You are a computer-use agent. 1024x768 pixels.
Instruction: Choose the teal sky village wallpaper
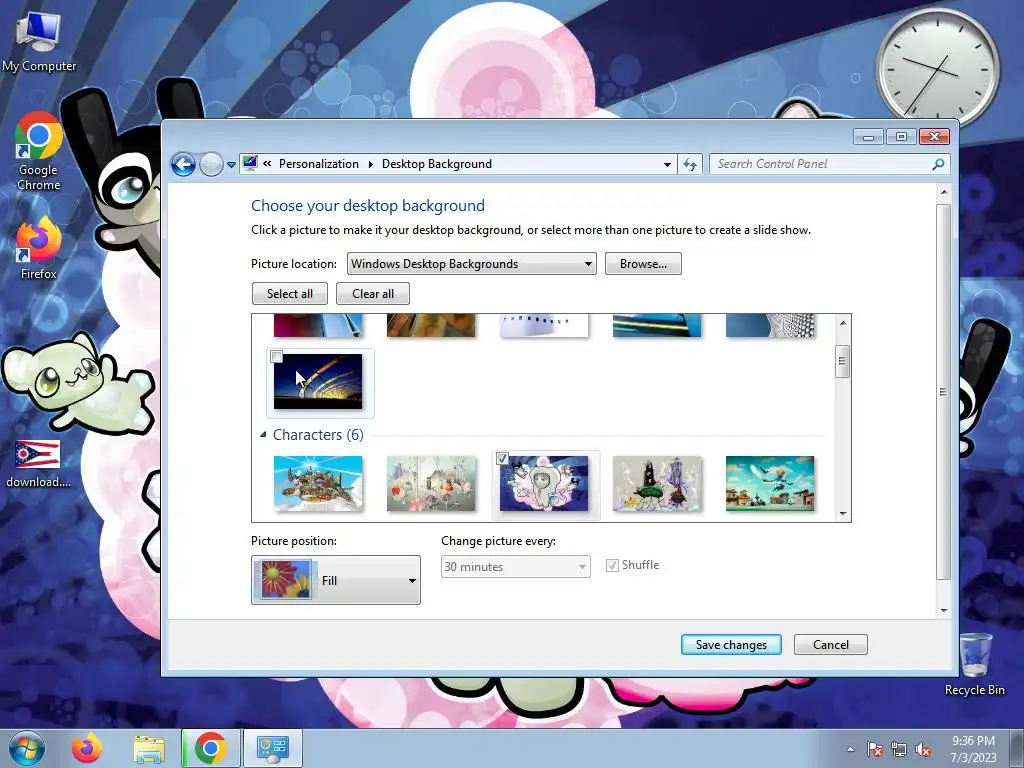click(x=770, y=484)
